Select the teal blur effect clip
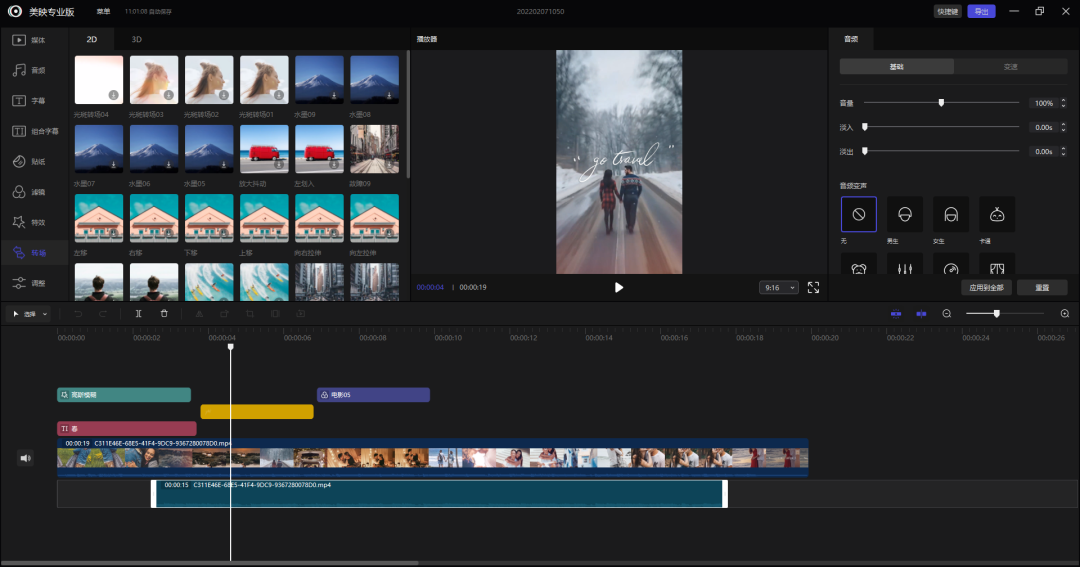The width and height of the screenshot is (1080, 567). pos(124,395)
